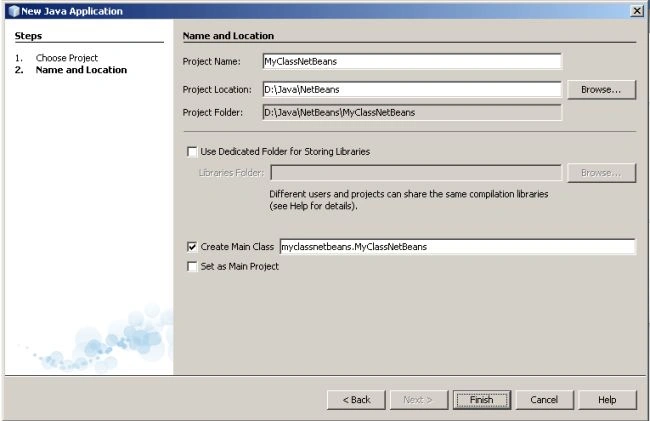This screenshot has height=421, width=650.
Task: Click the Project Folder field
Action: (412, 112)
